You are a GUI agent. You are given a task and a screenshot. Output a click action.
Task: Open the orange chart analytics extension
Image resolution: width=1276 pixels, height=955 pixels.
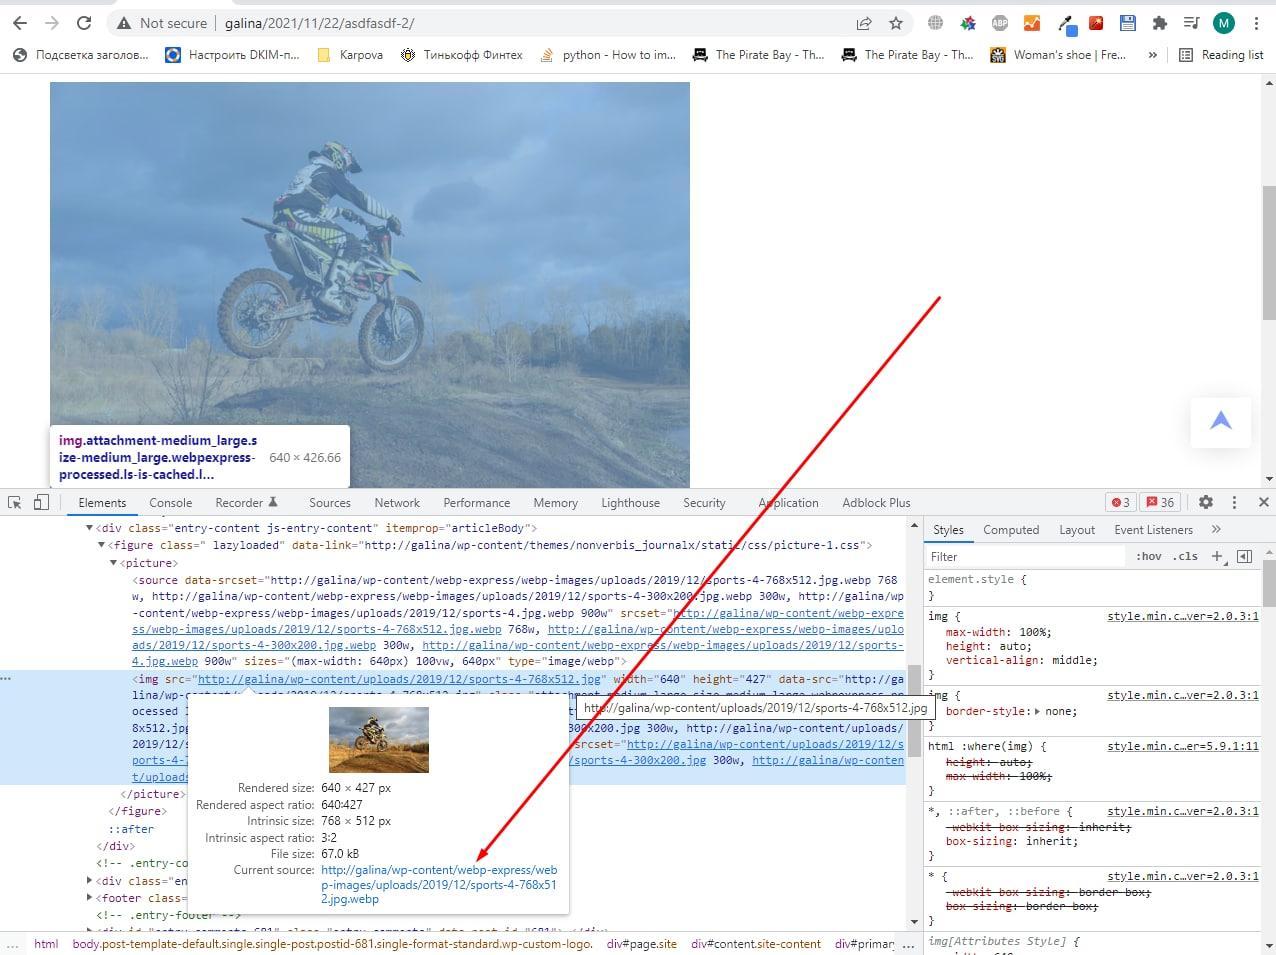coord(1031,23)
